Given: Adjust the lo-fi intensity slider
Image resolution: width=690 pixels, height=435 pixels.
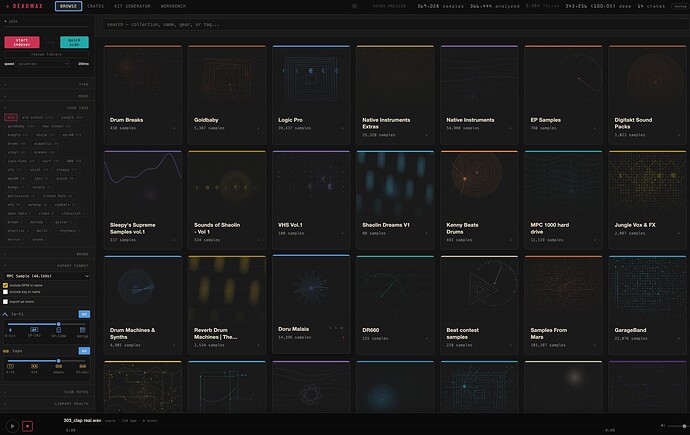Looking at the screenshot, I should pos(47,324).
